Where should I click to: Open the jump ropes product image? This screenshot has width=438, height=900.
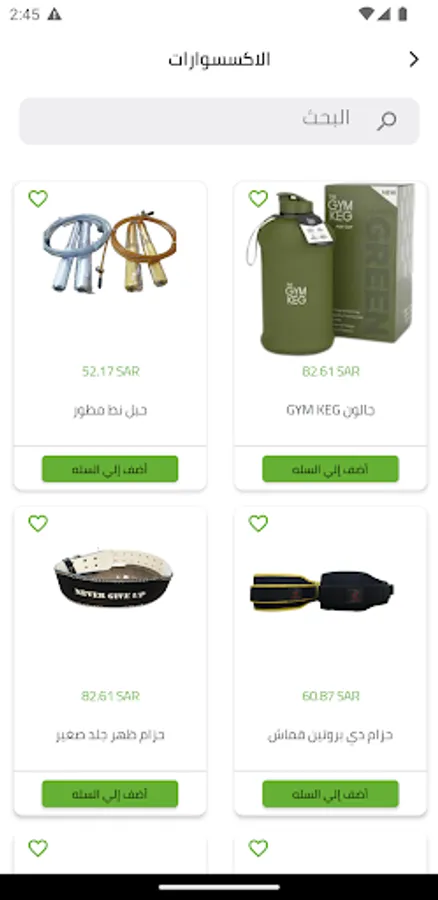[110, 252]
